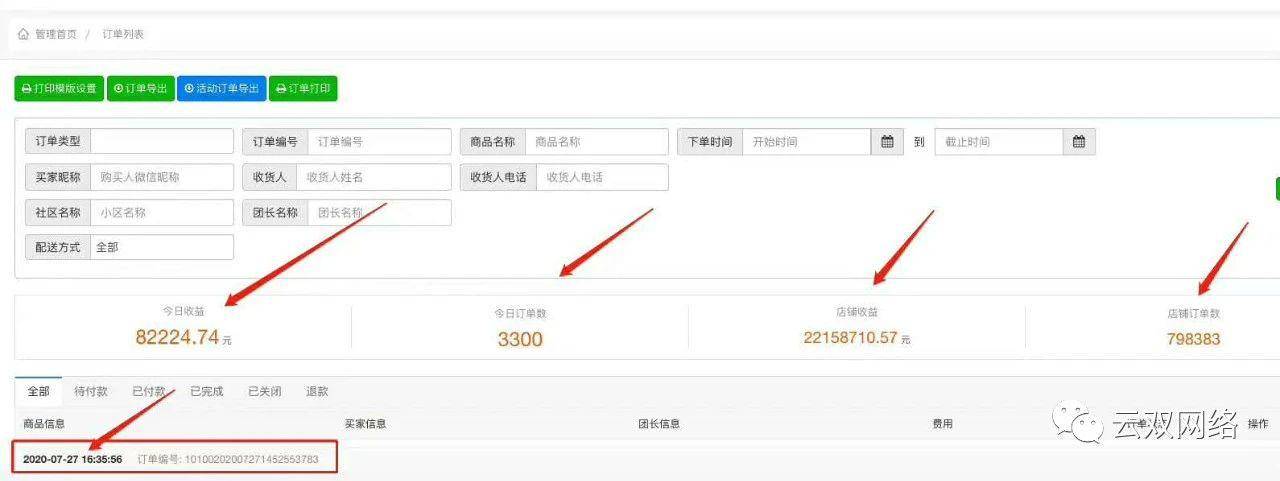Click the 截止时间 date field
The width and height of the screenshot is (1280, 481).
pyautogui.click(x=999, y=142)
